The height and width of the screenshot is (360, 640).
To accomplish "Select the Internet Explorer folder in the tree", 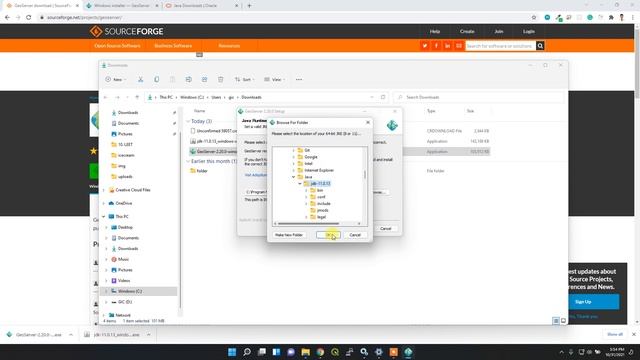I will pos(319,170).
